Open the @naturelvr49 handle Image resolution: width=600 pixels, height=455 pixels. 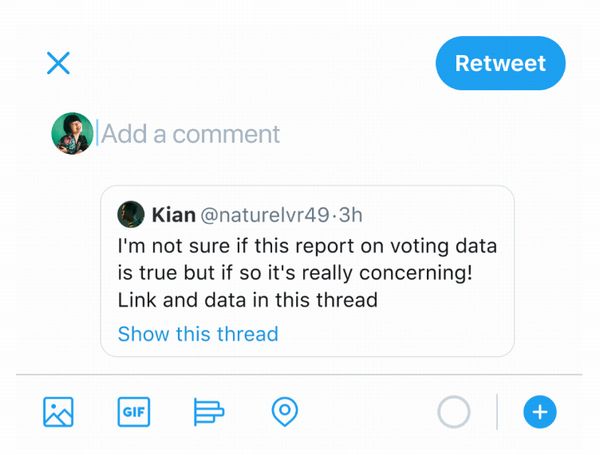pos(264,215)
